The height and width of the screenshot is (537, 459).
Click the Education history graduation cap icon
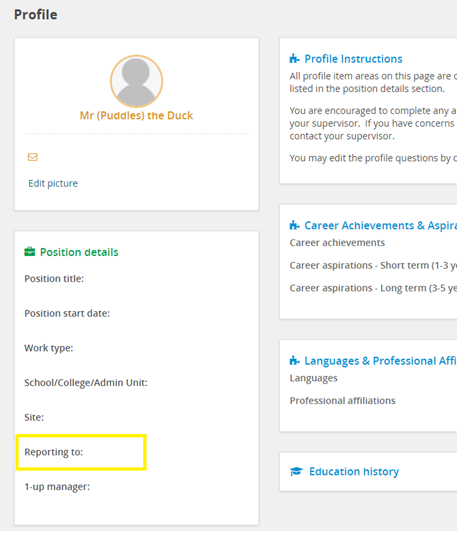click(x=296, y=472)
